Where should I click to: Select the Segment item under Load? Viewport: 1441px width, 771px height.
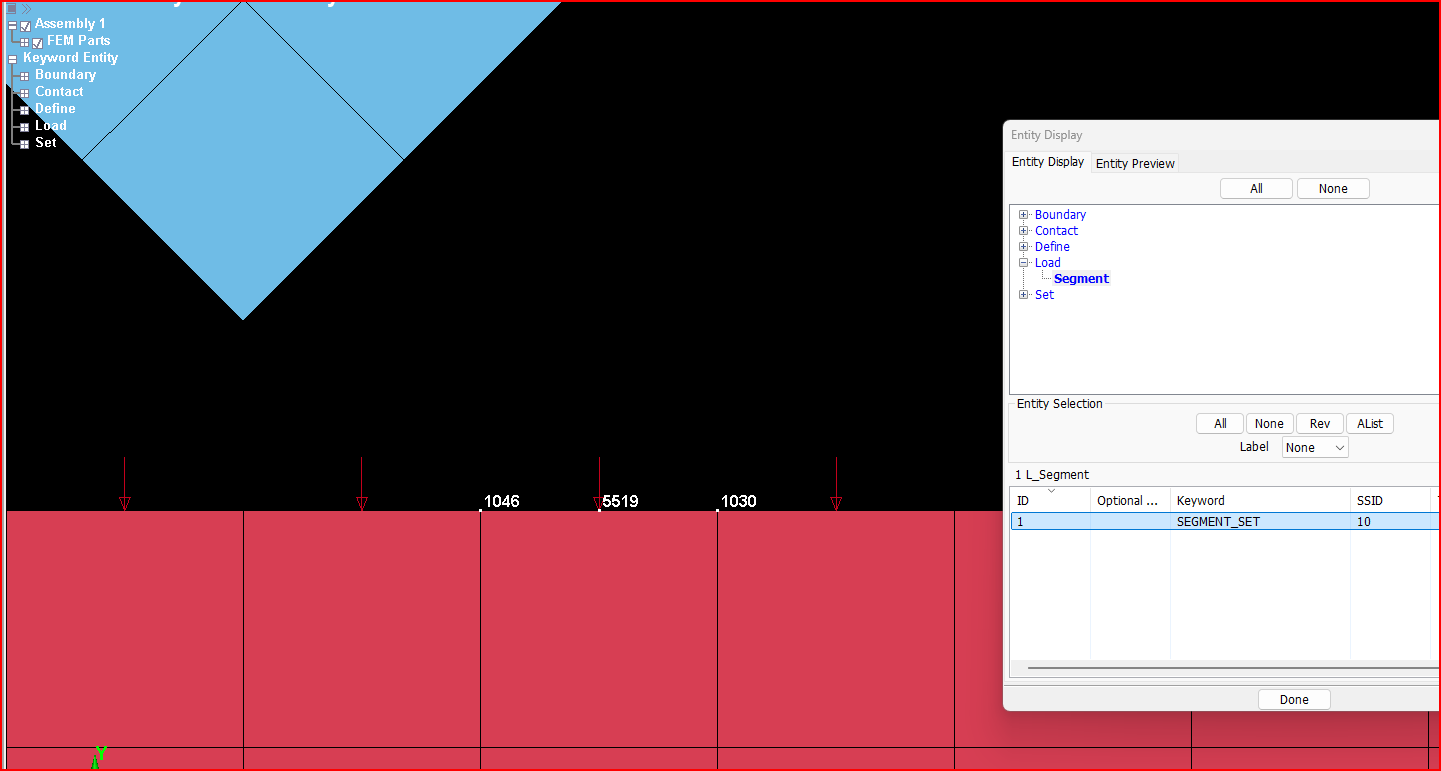pyautogui.click(x=1081, y=279)
